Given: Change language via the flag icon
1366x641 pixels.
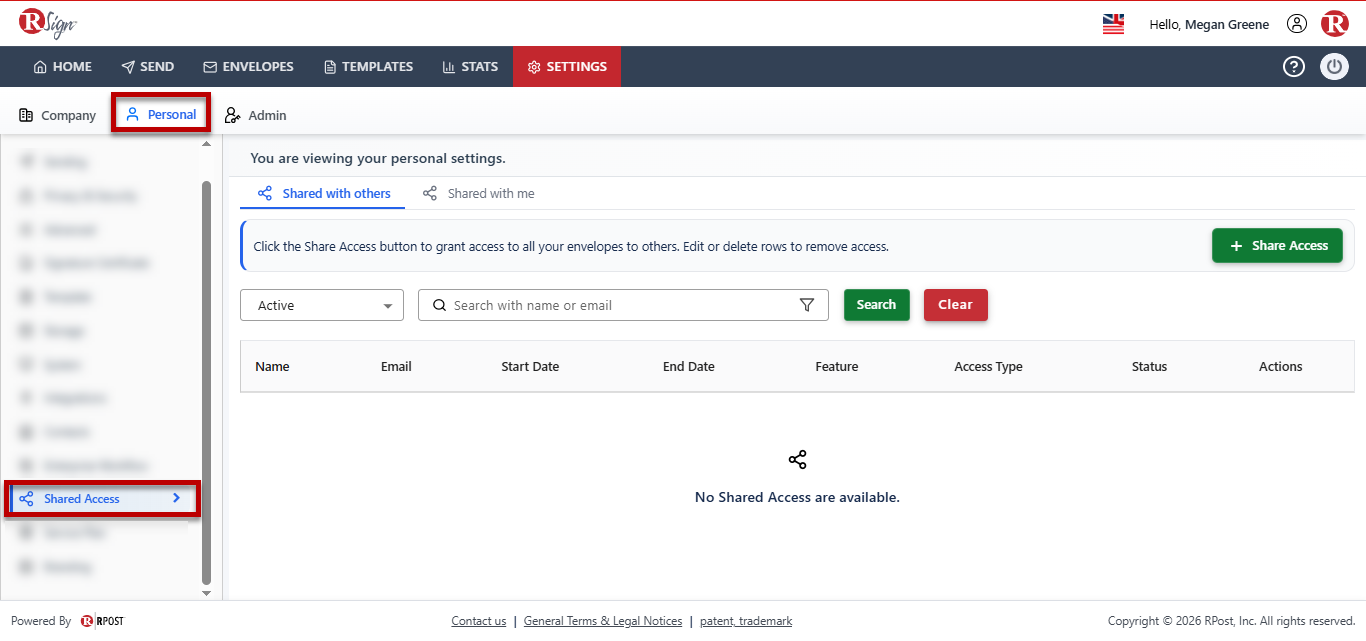Looking at the screenshot, I should pyautogui.click(x=1113, y=24).
